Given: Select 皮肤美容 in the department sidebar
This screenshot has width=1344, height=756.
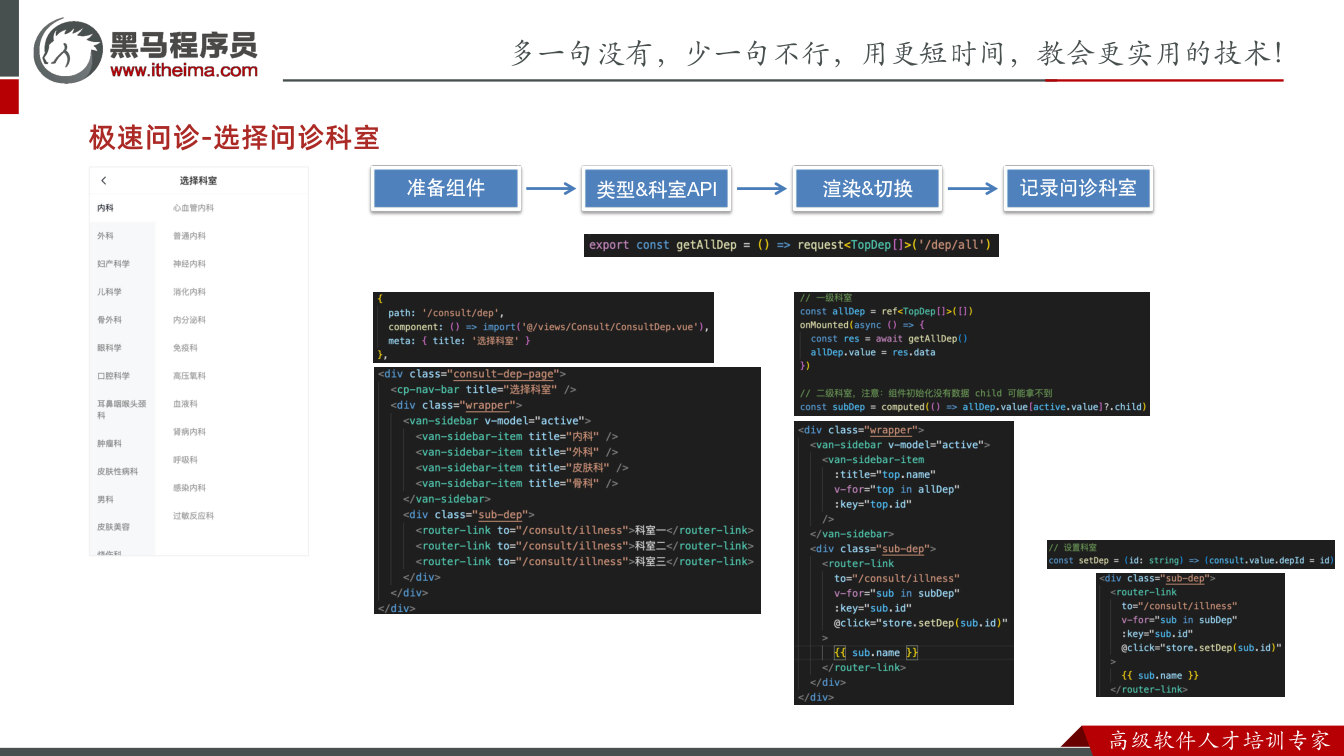Looking at the screenshot, I should click(113, 527).
